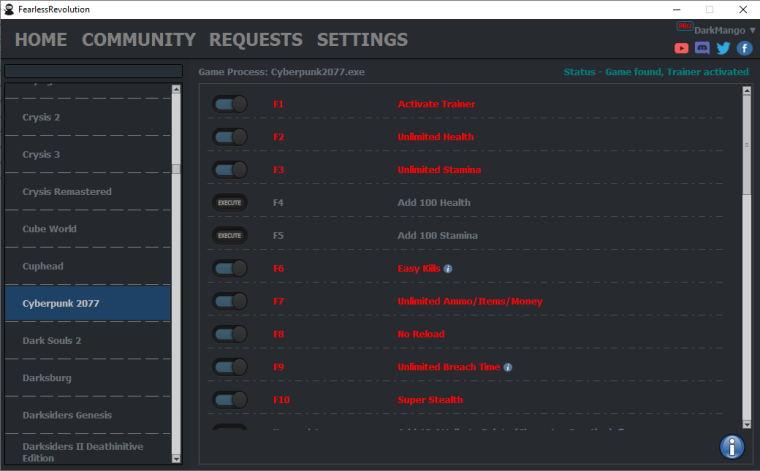The height and width of the screenshot is (471, 760).
Task: Select Cuphead in game list
Action: [88, 266]
